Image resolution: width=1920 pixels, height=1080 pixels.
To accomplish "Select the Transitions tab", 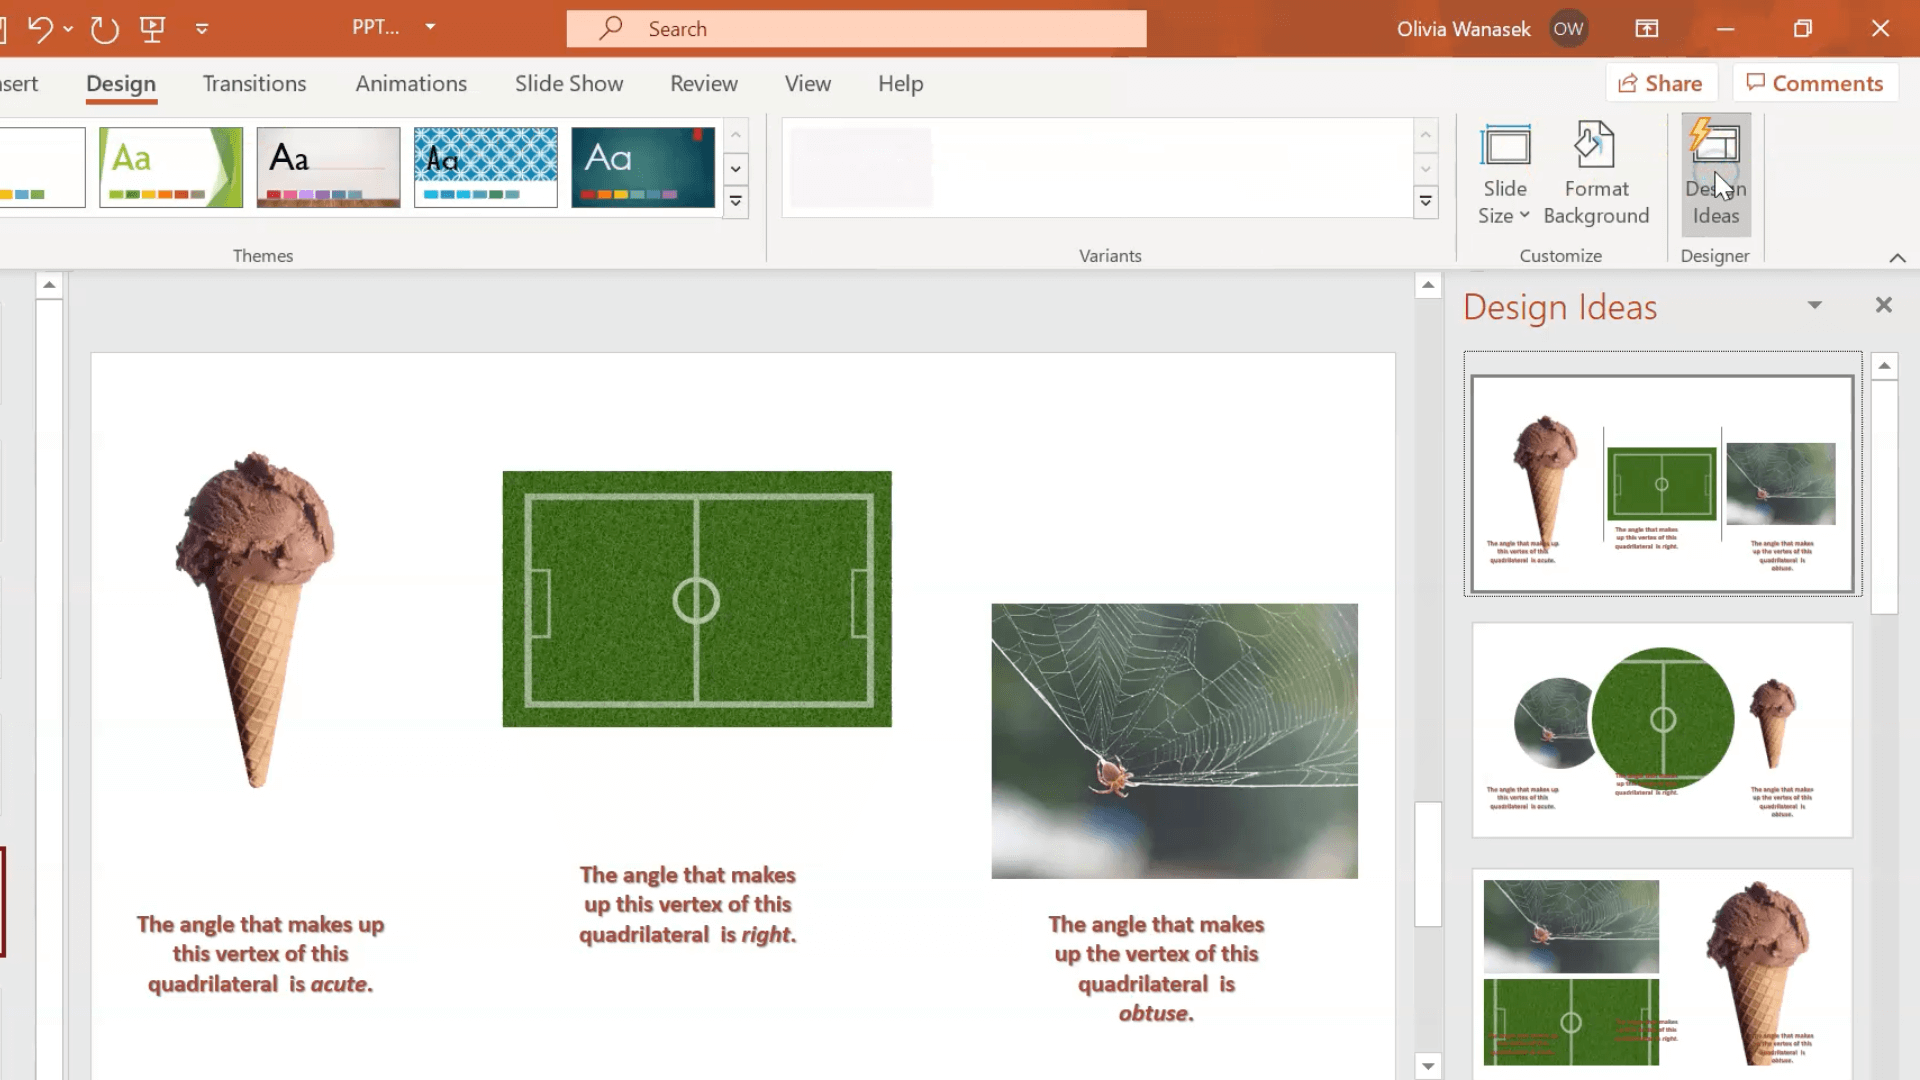I will [x=253, y=83].
